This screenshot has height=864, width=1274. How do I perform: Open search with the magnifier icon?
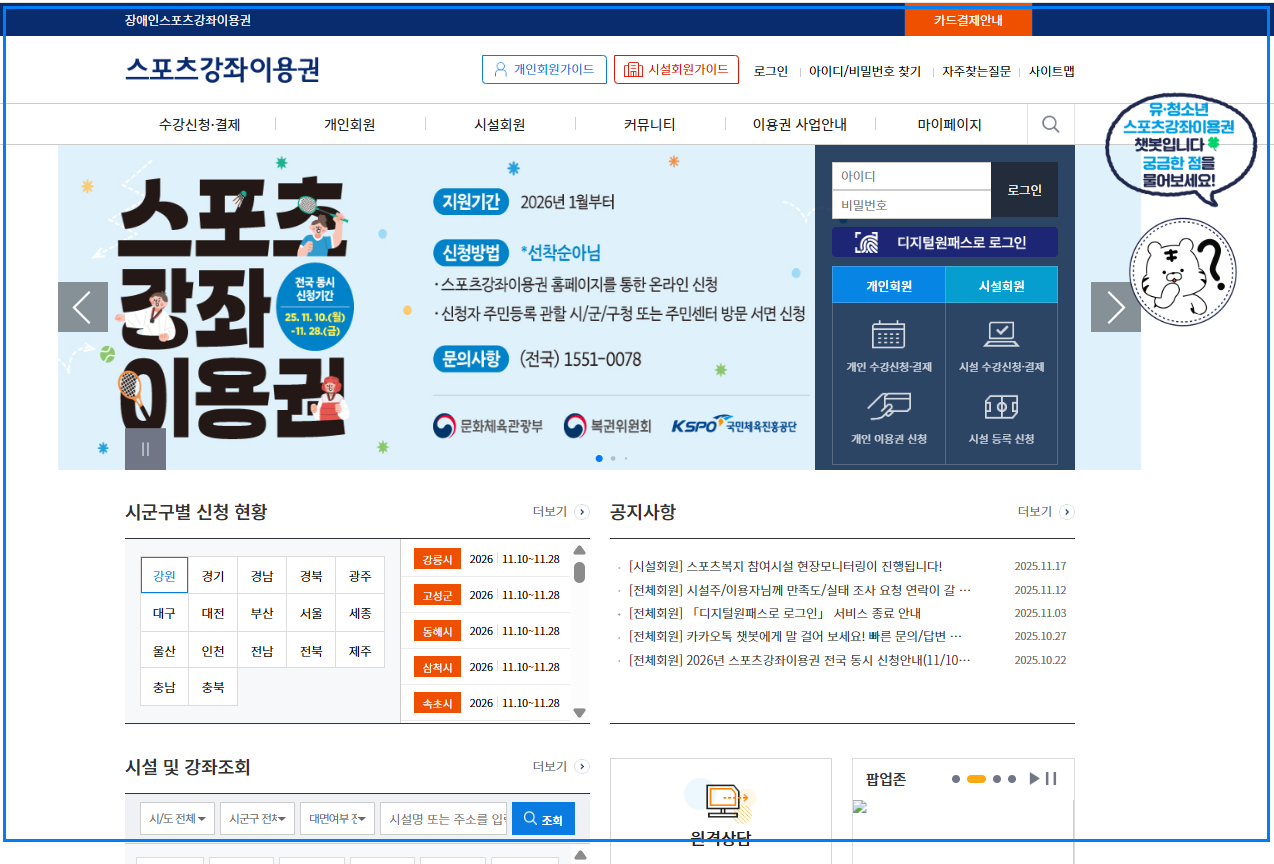1049,123
